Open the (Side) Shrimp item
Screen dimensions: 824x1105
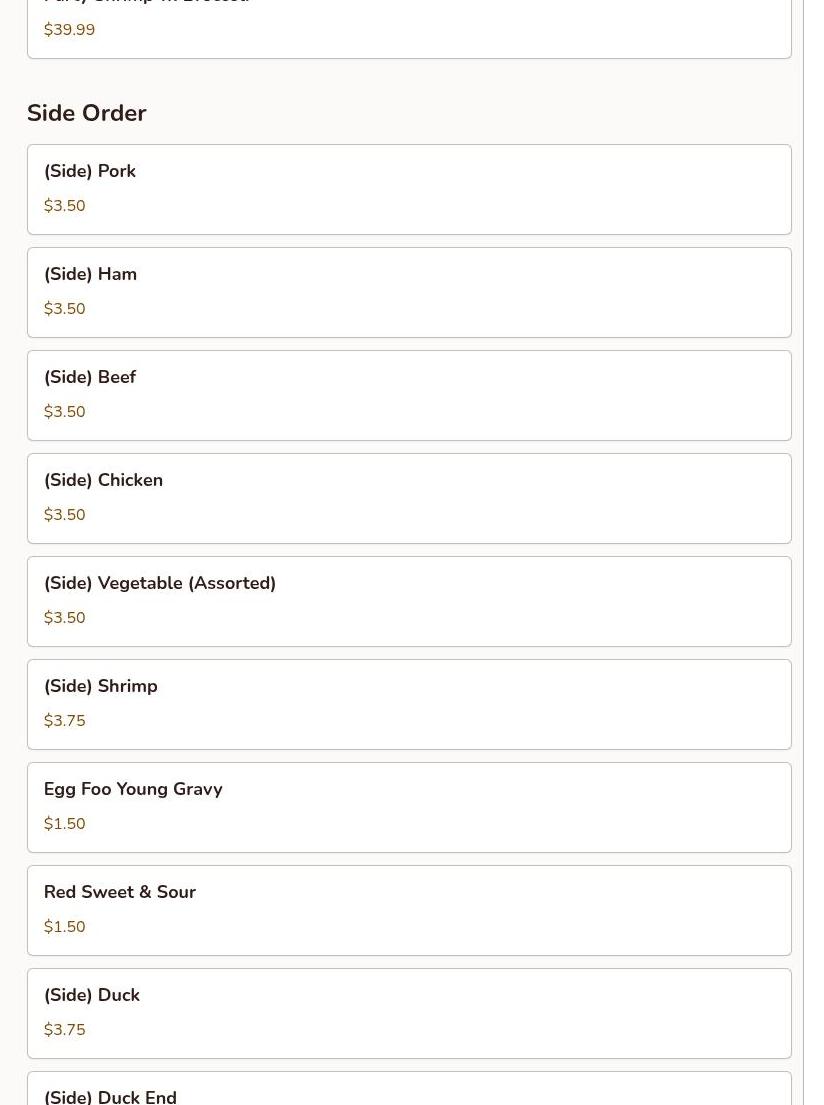point(409,704)
